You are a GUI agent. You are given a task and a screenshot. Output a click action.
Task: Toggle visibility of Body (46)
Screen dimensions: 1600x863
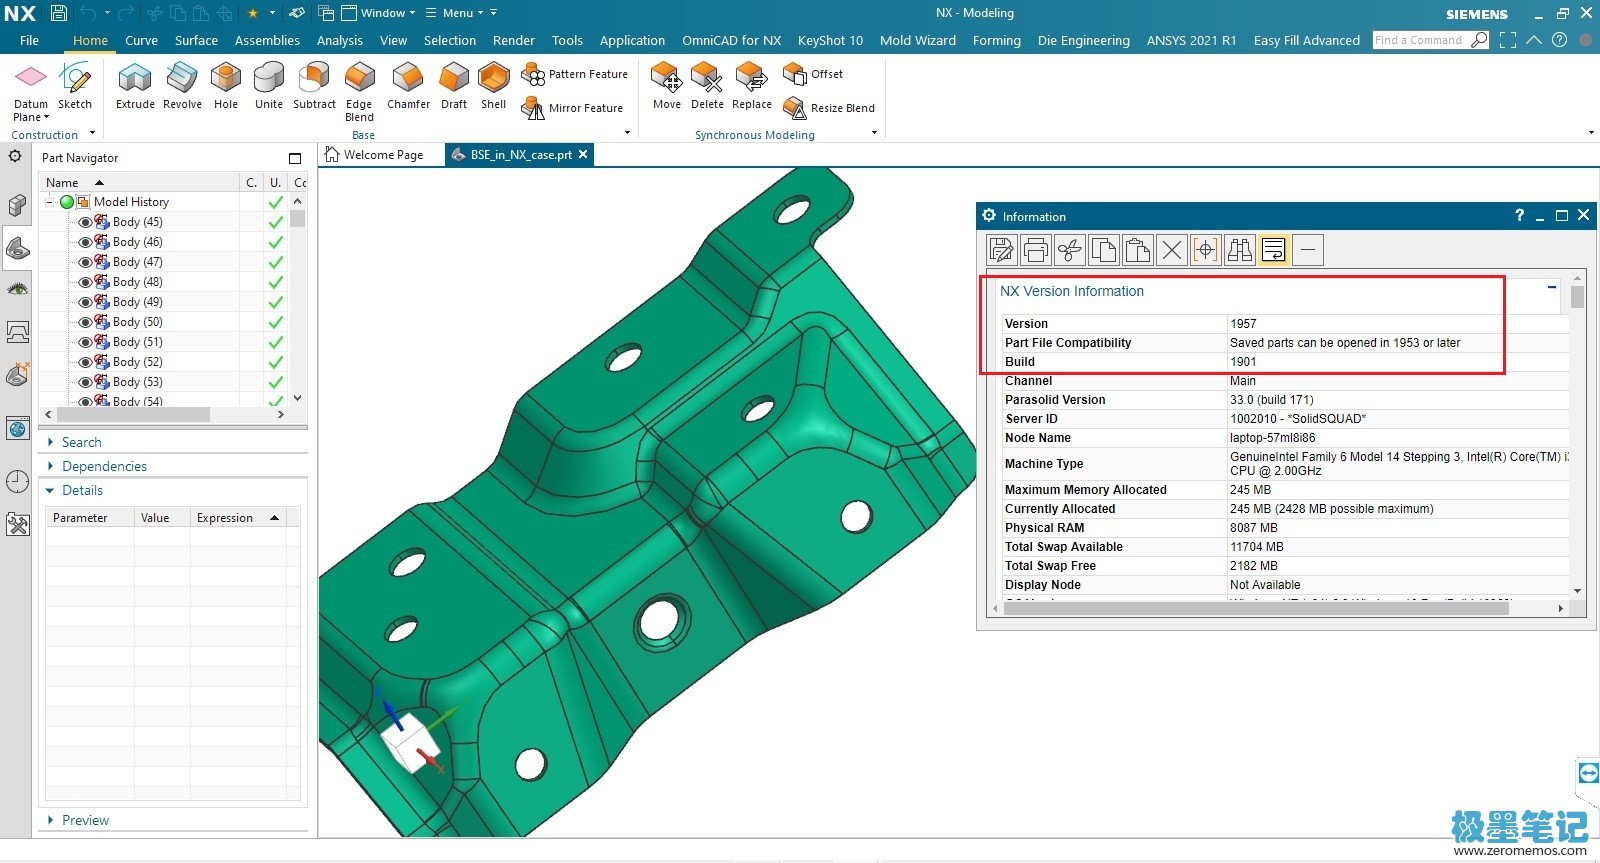point(85,242)
